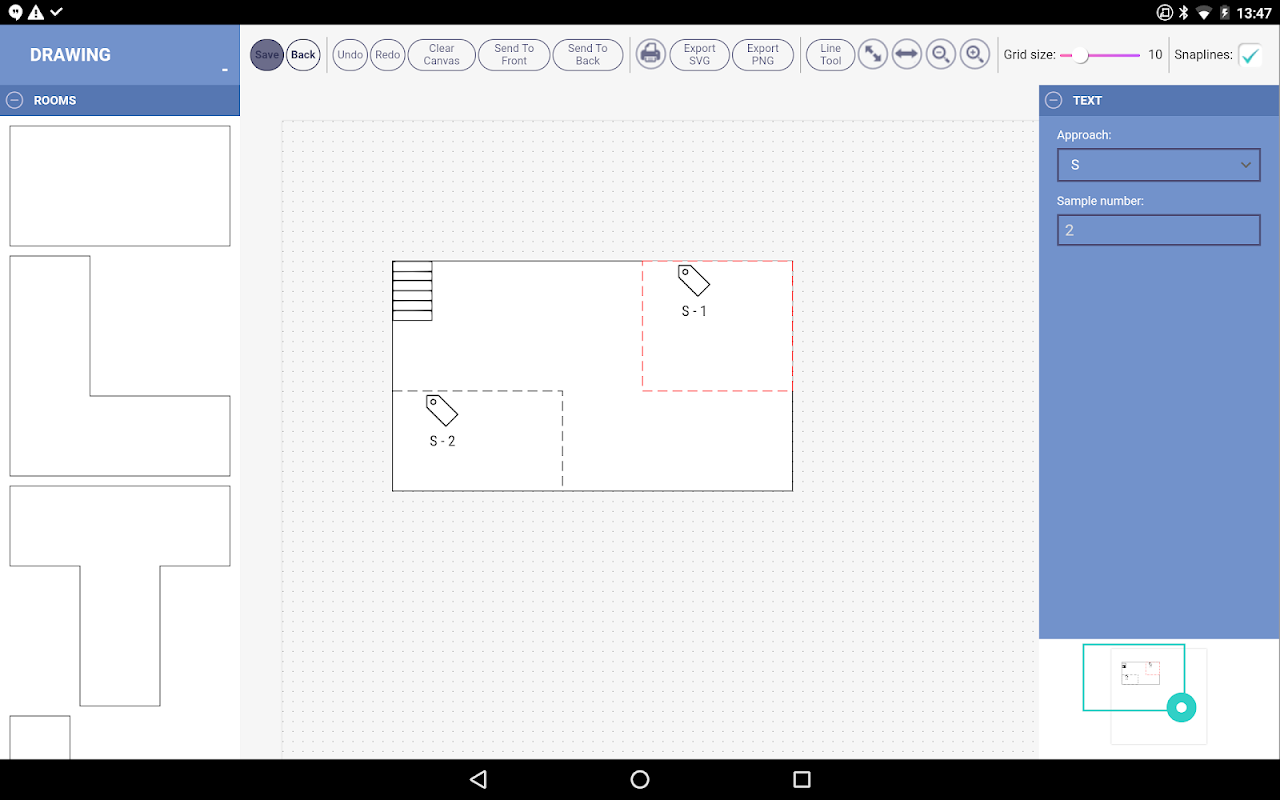Undo the last action
Screen dimensions: 1280x800
(350, 55)
